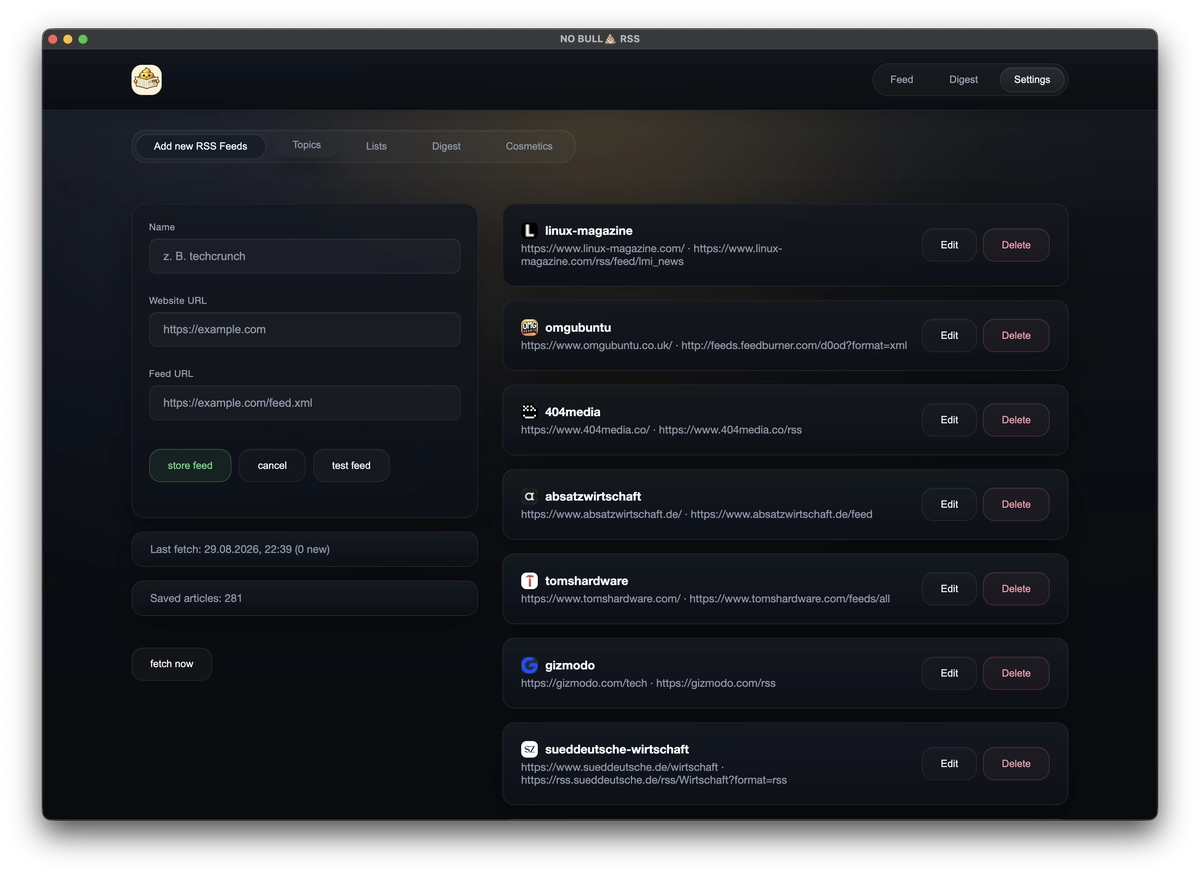Switch to the Digest view in header
The height and width of the screenshot is (876, 1200).
click(964, 80)
